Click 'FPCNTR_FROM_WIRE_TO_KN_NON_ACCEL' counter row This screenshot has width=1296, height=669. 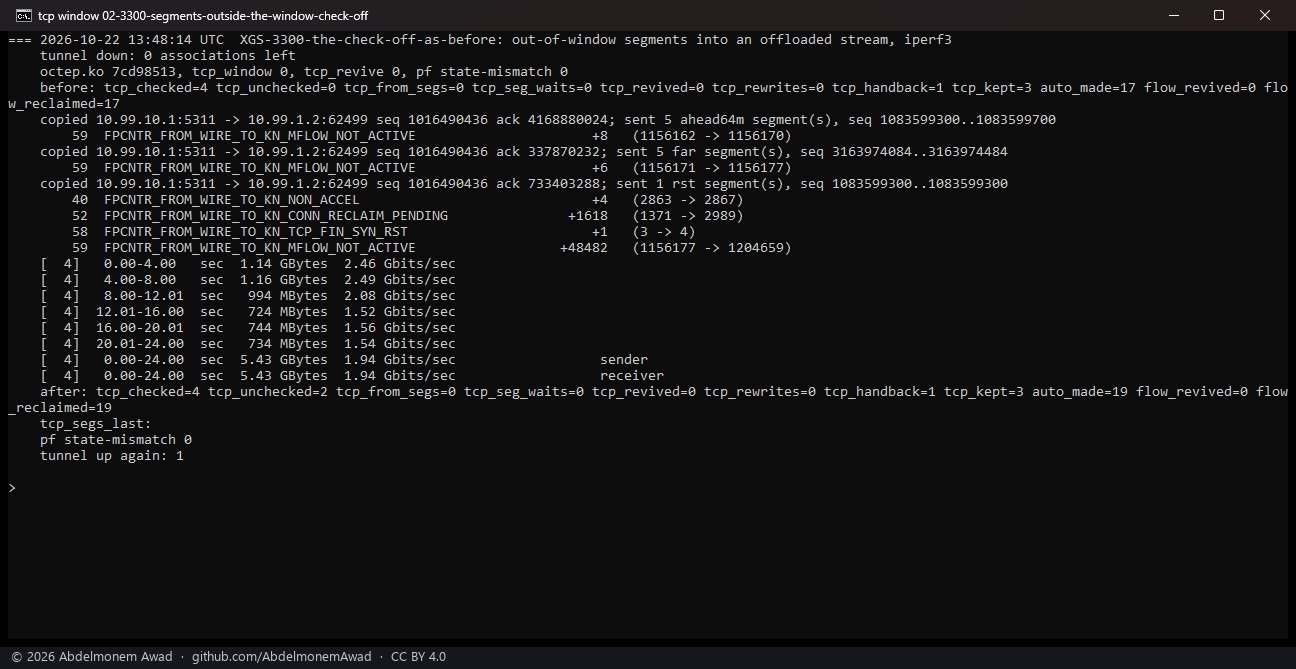[408, 200]
